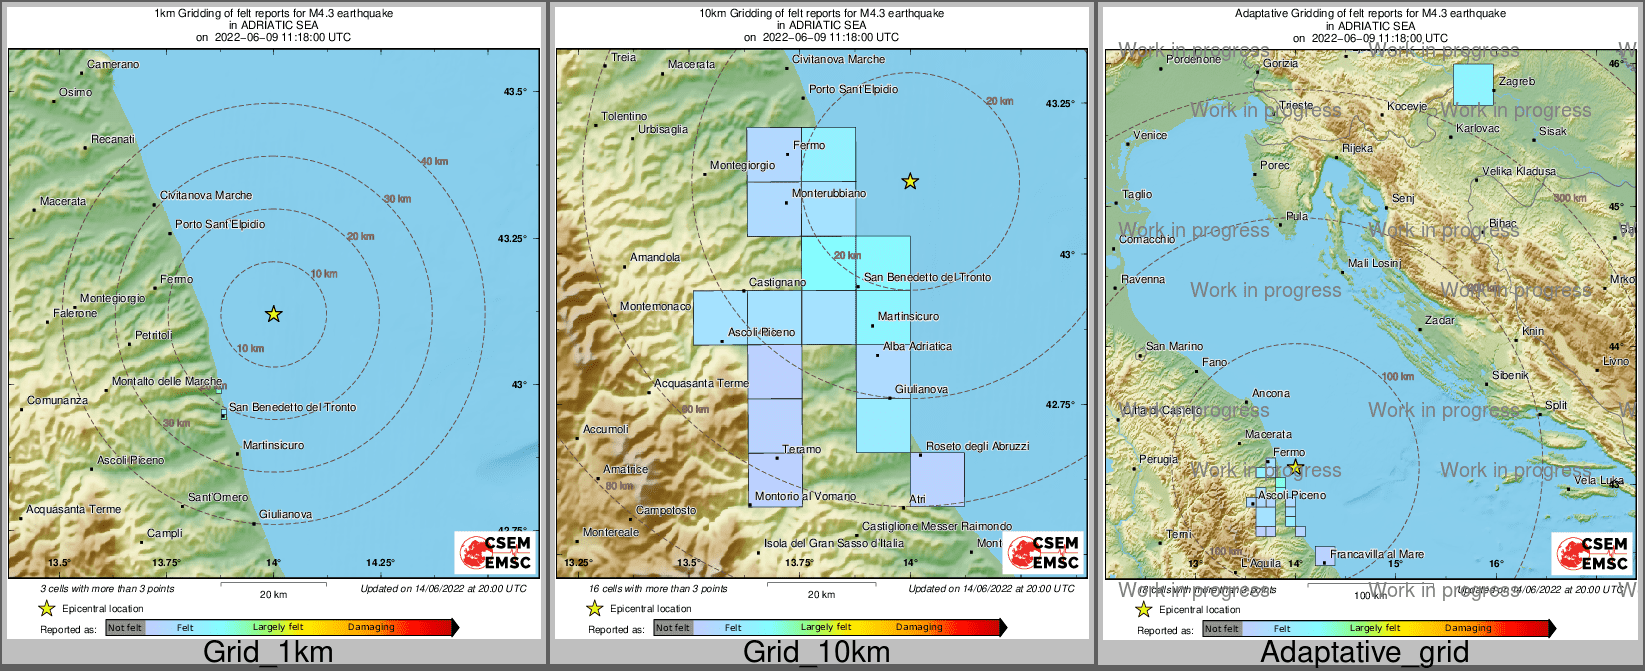This screenshot has width=1645, height=671.
Task: Click 'Largely felt' on the Adaptative_grid color bar
Action: (x=1375, y=628)
